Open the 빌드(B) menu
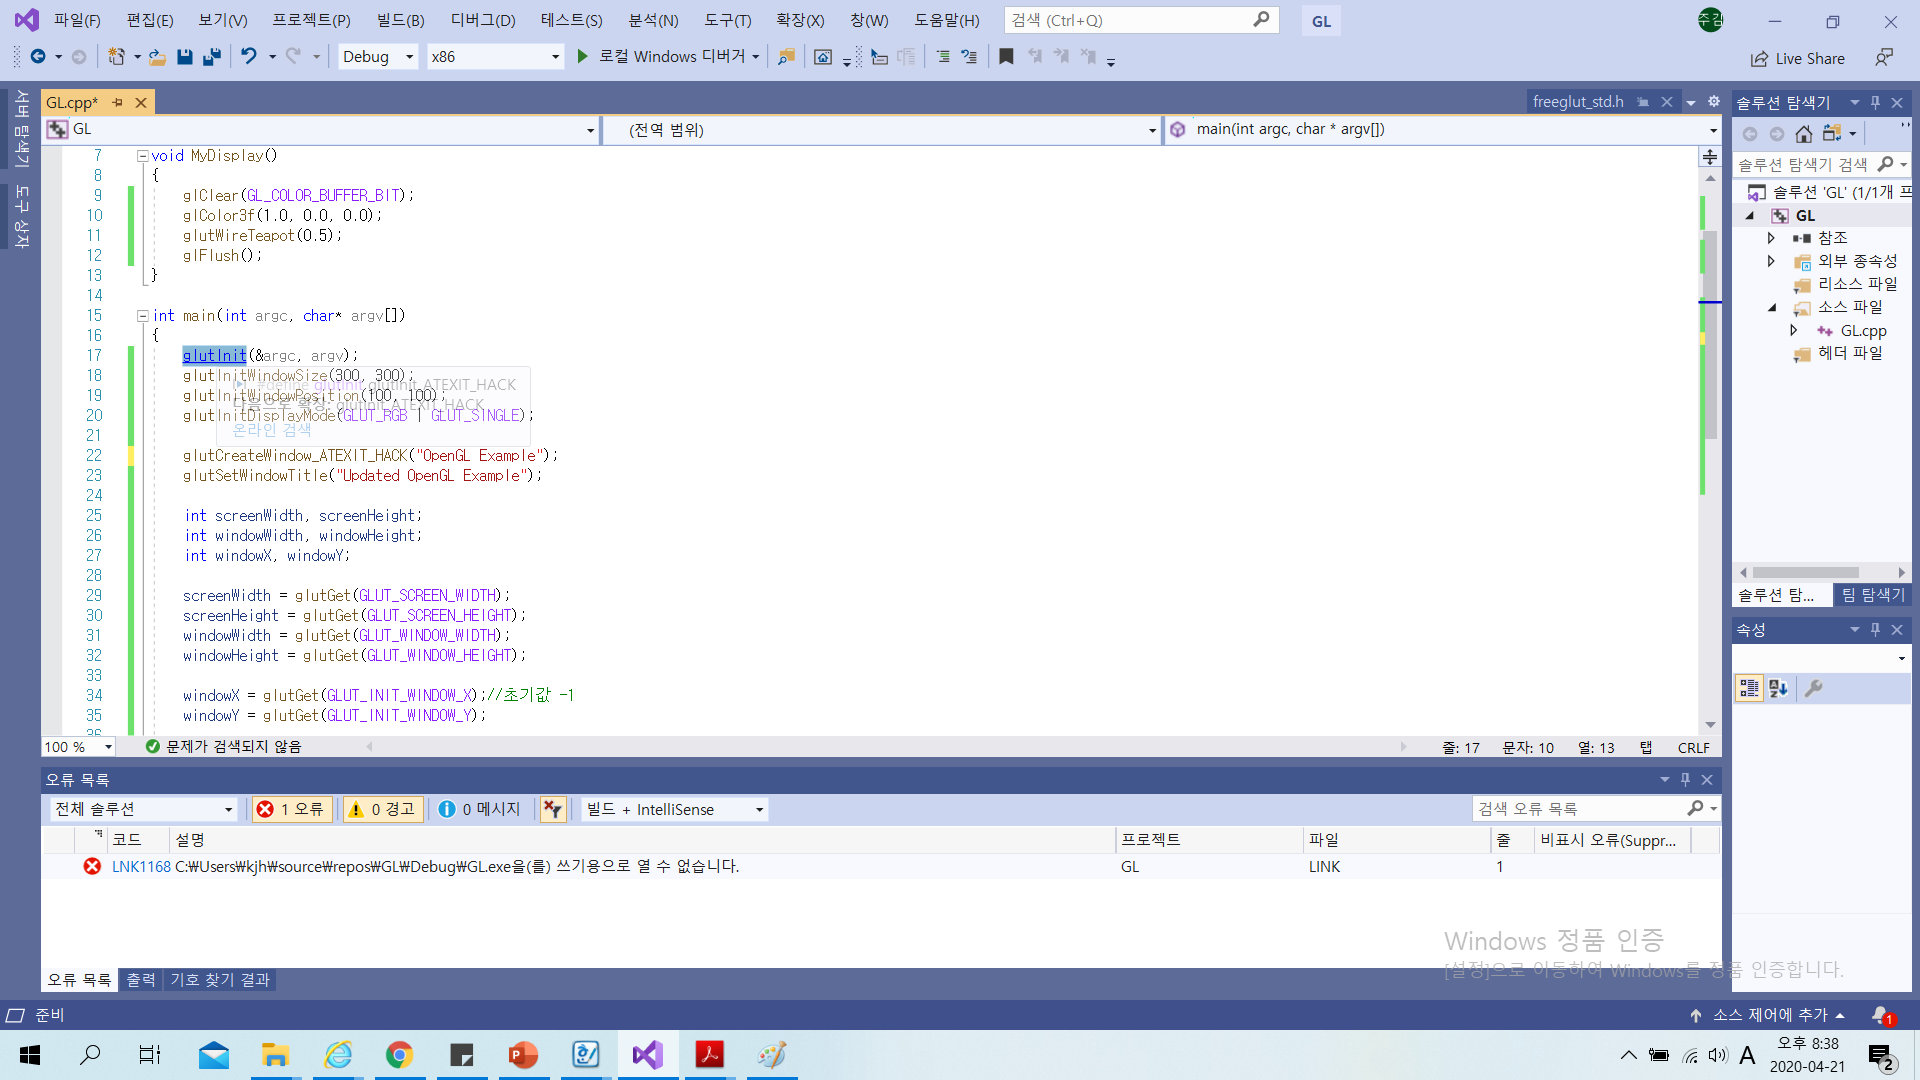The image size is (1920, 1080). click(400, 20)
